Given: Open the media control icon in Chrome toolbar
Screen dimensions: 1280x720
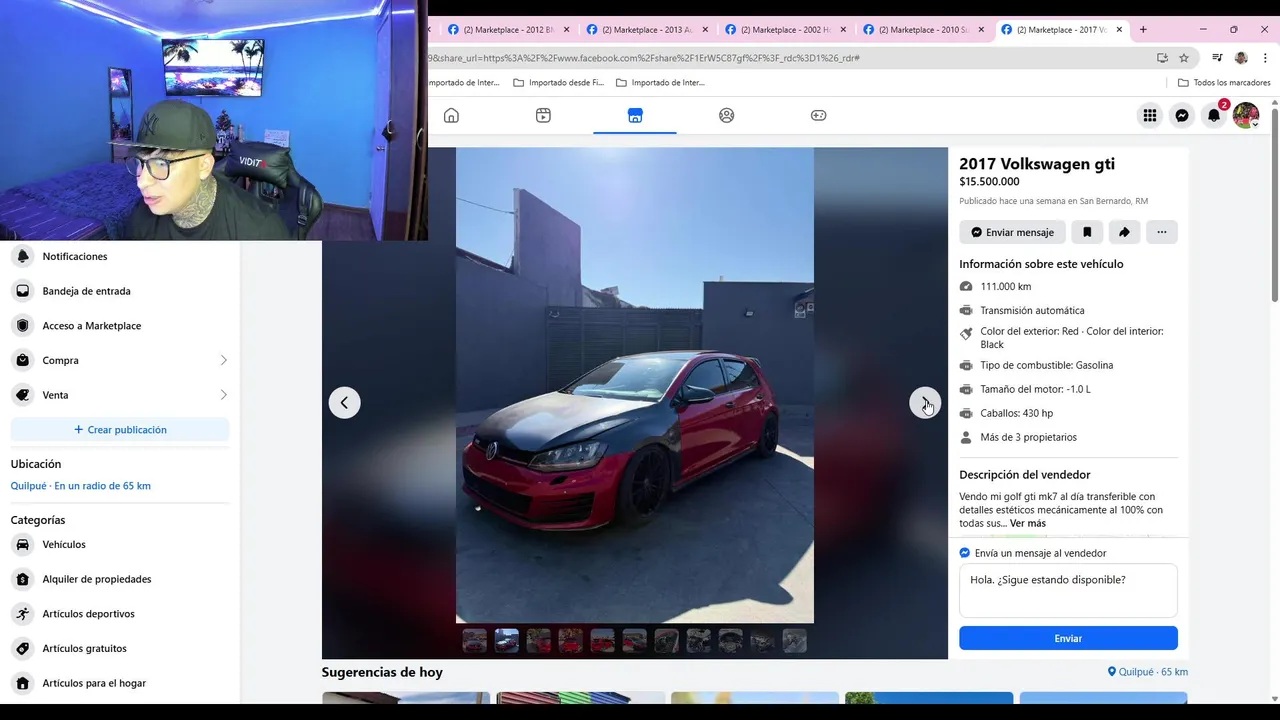Looking at the screenshot, I should tap(1217, 58).
